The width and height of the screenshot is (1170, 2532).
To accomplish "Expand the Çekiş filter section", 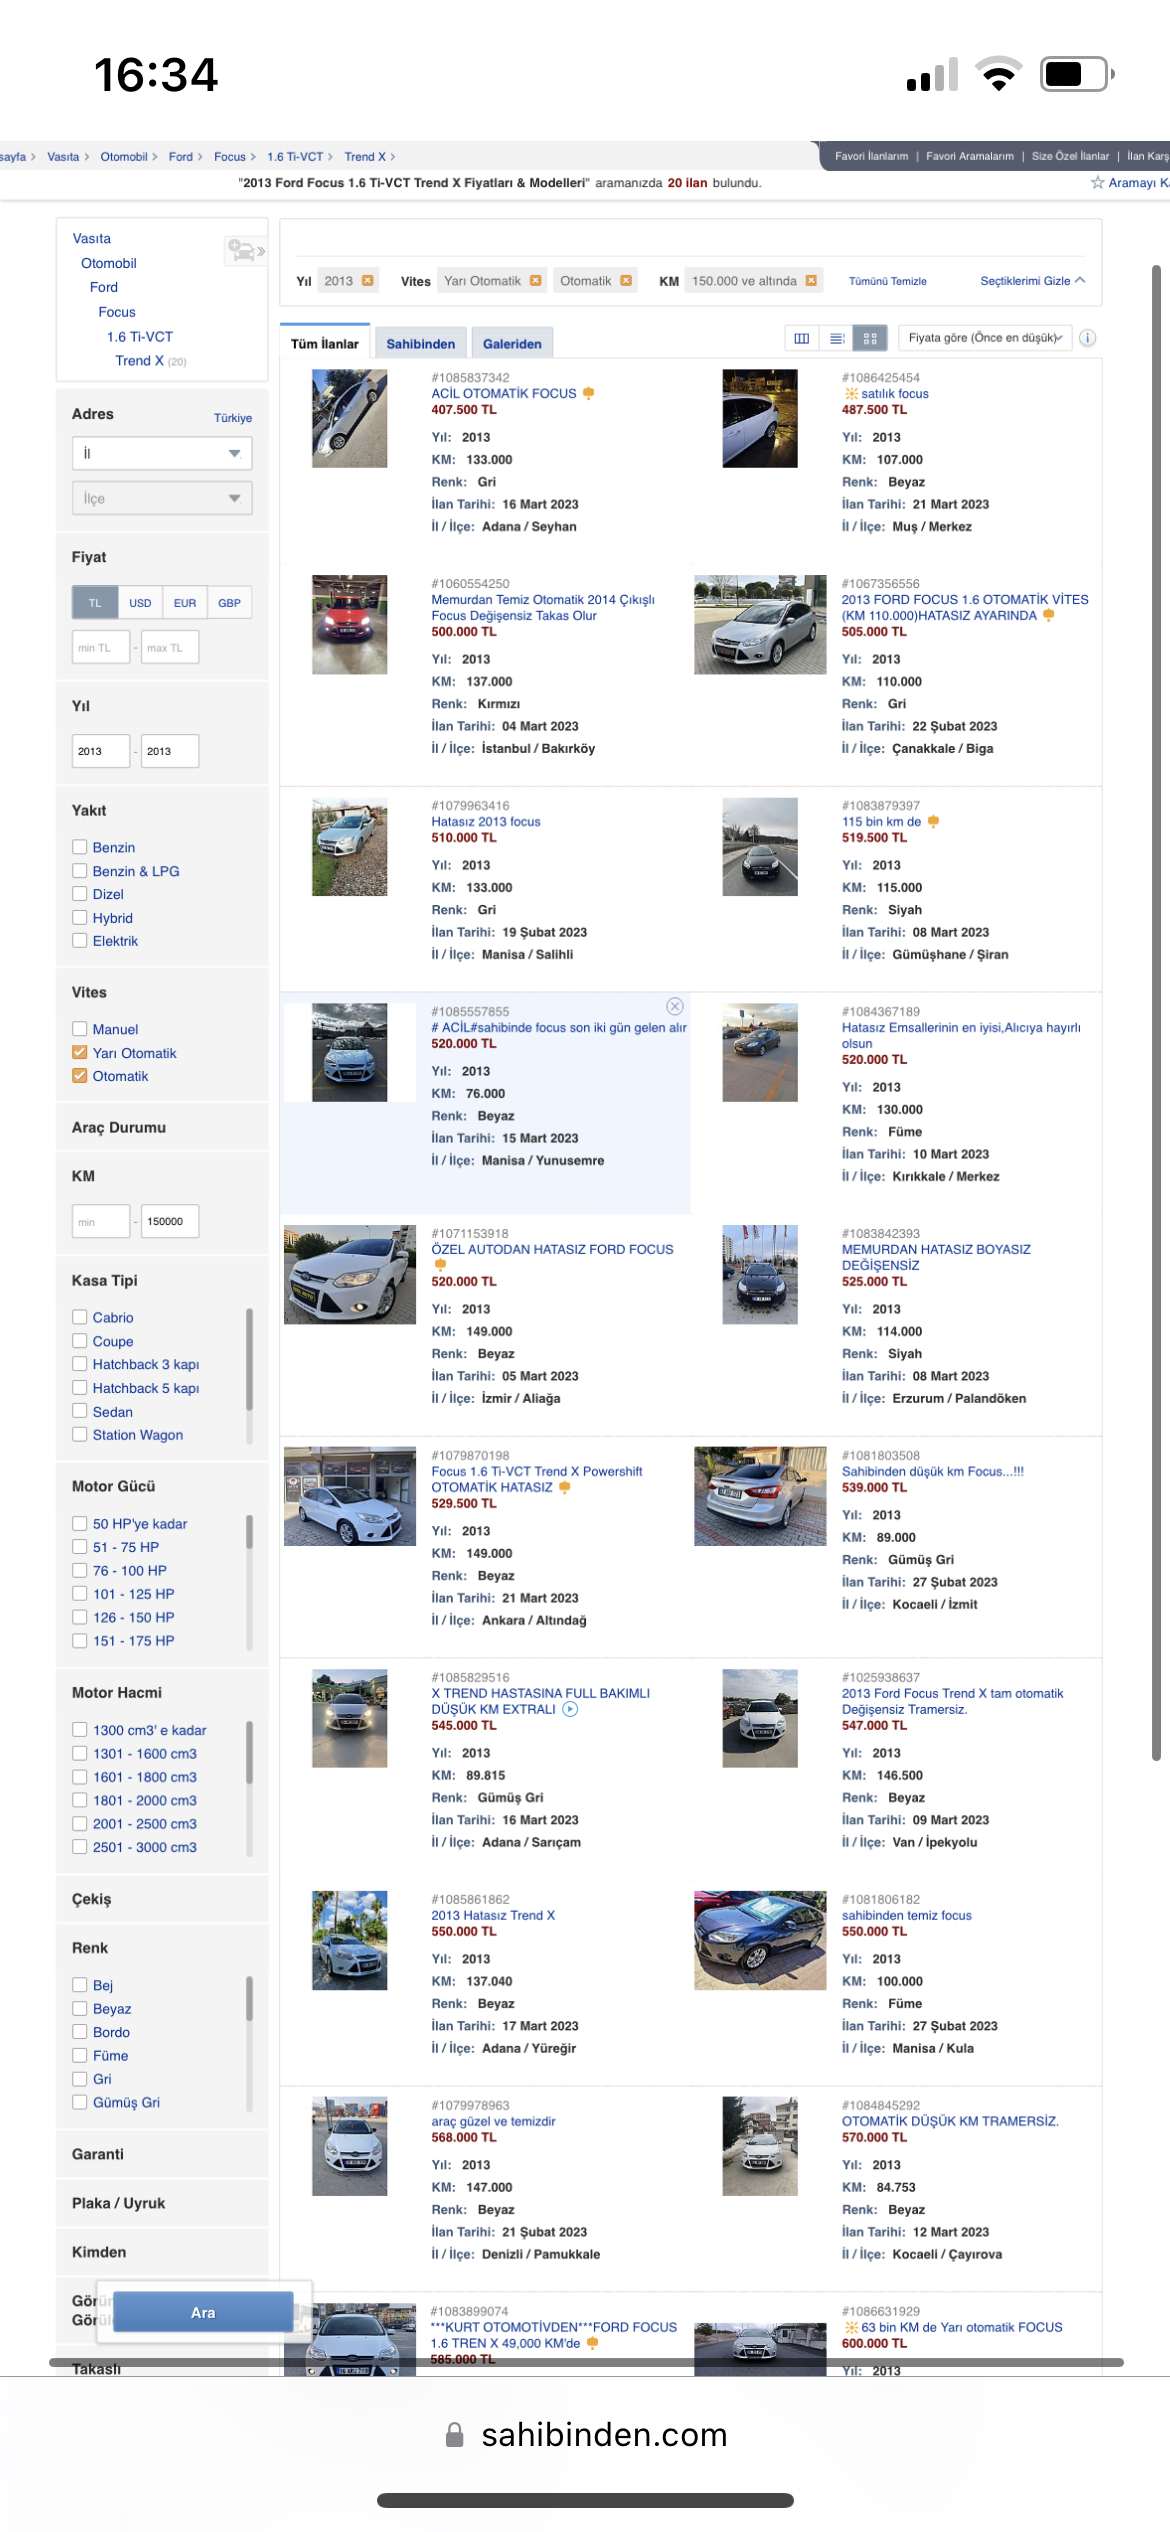I will tap(92, 1899).
